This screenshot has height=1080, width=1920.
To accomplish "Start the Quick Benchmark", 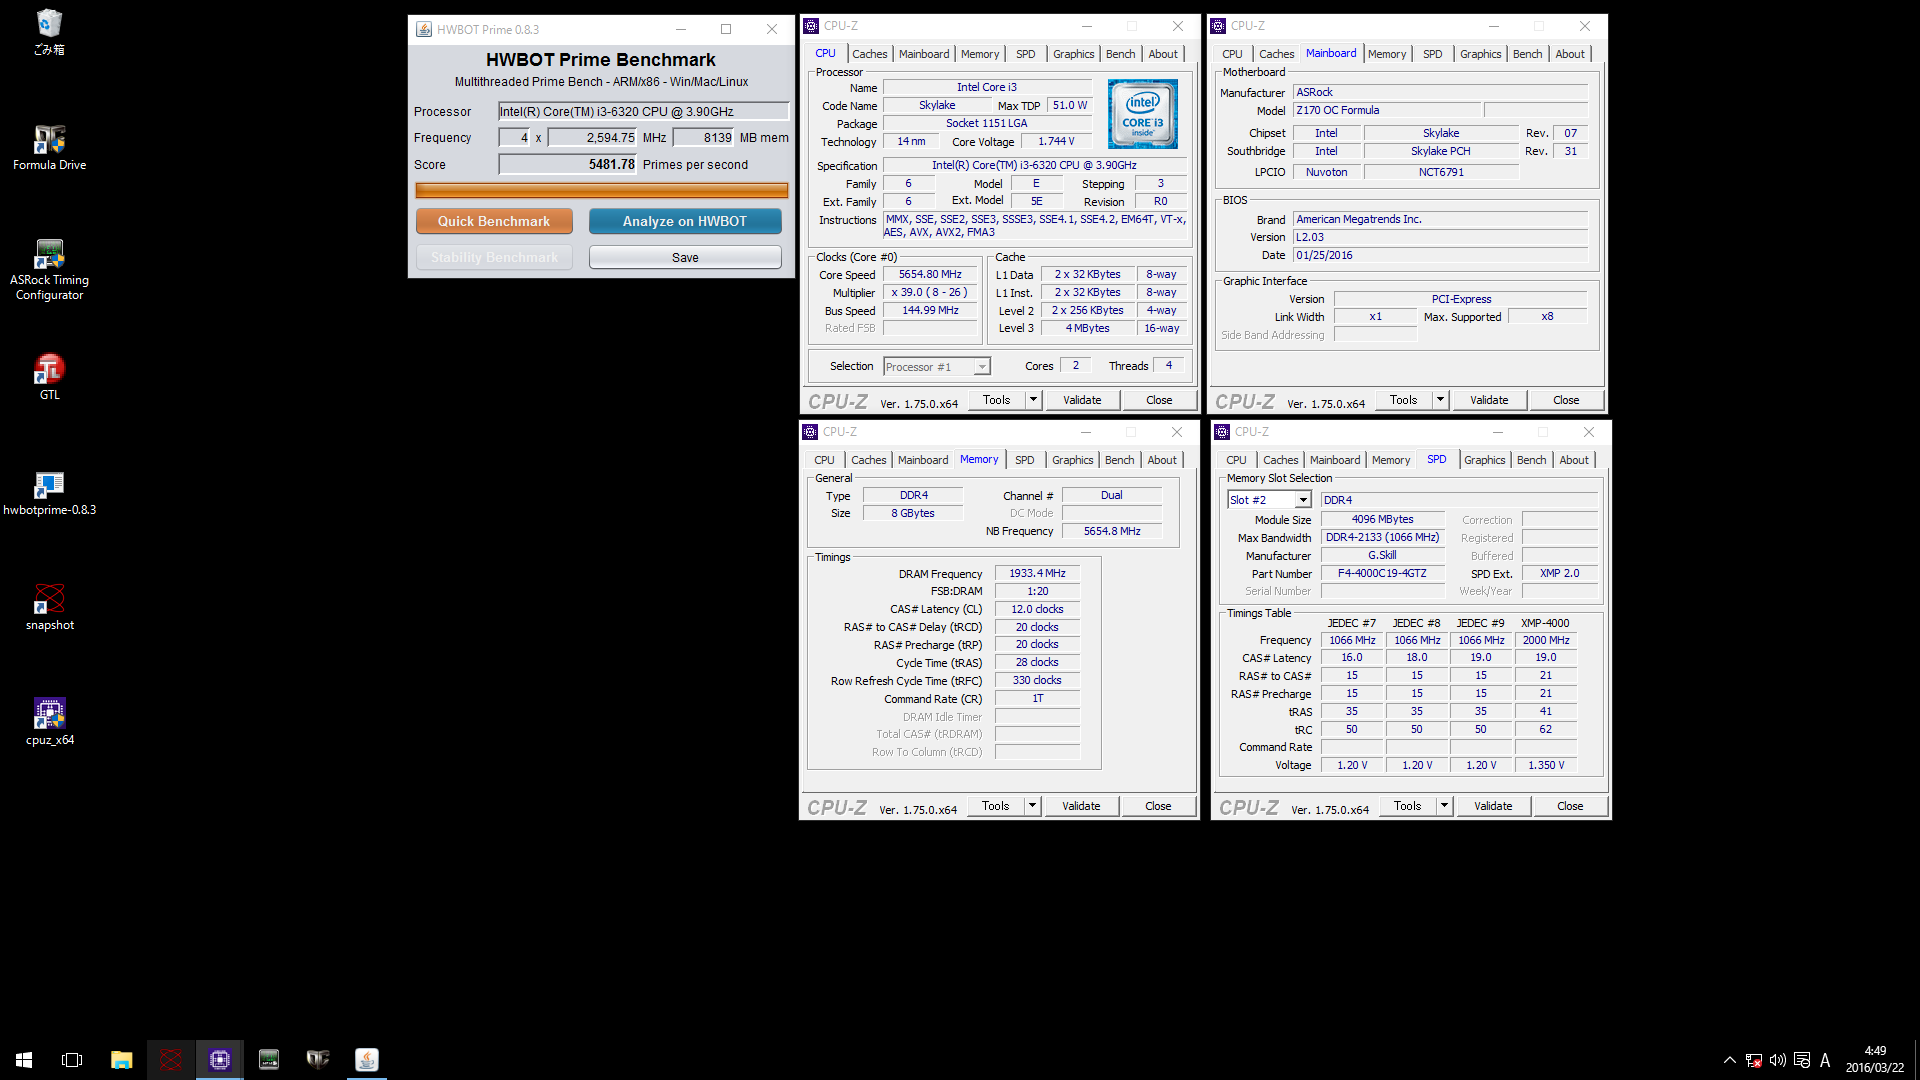I will coord(494,221).
